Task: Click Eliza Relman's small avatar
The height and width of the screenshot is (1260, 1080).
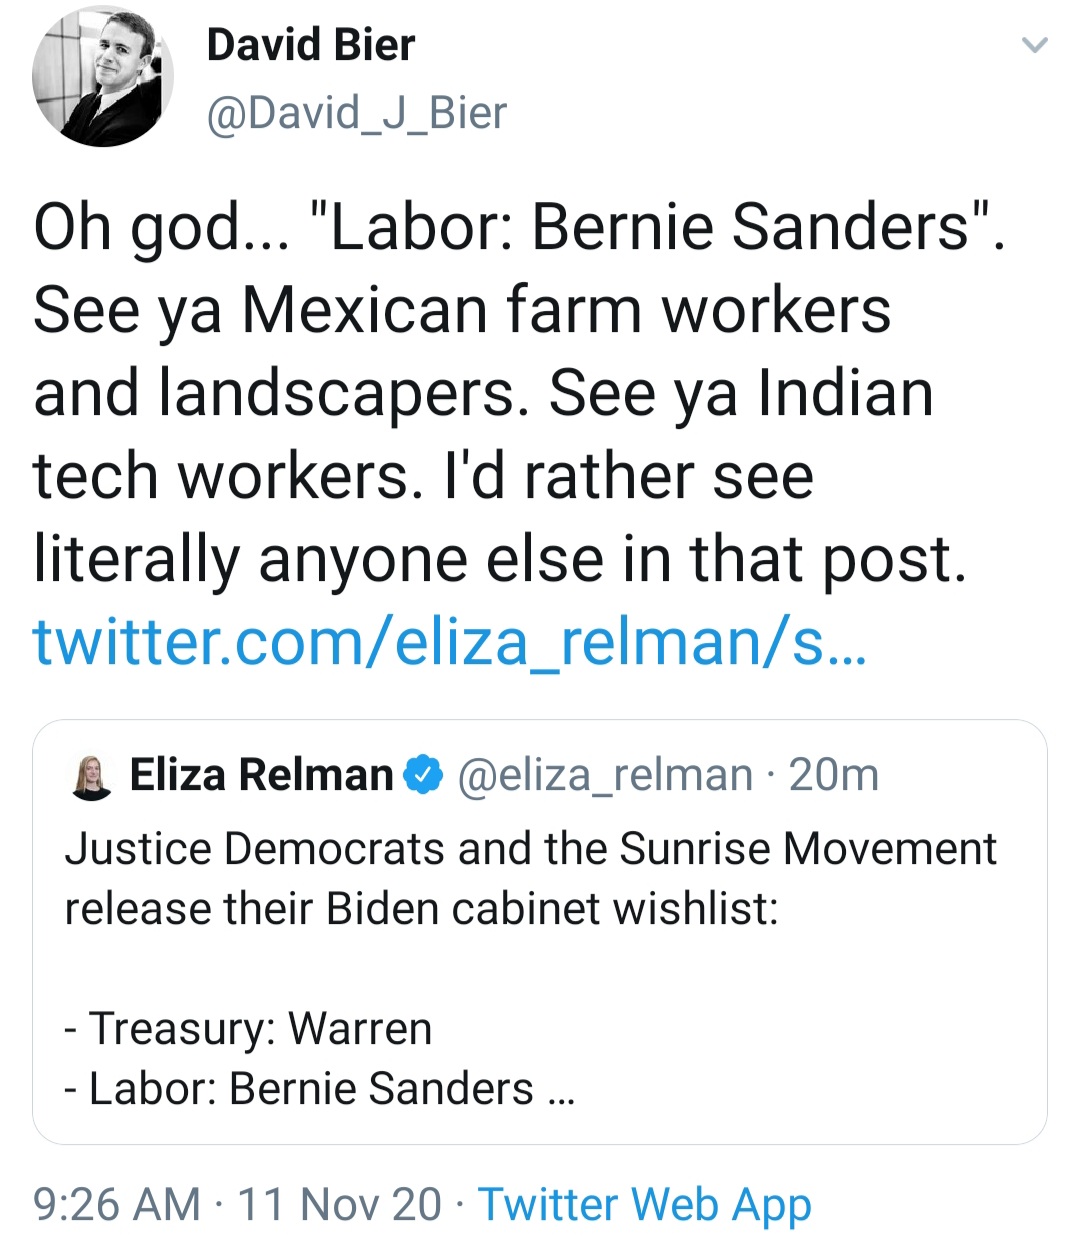Action: pyautogui.click(x=93, y=776)
